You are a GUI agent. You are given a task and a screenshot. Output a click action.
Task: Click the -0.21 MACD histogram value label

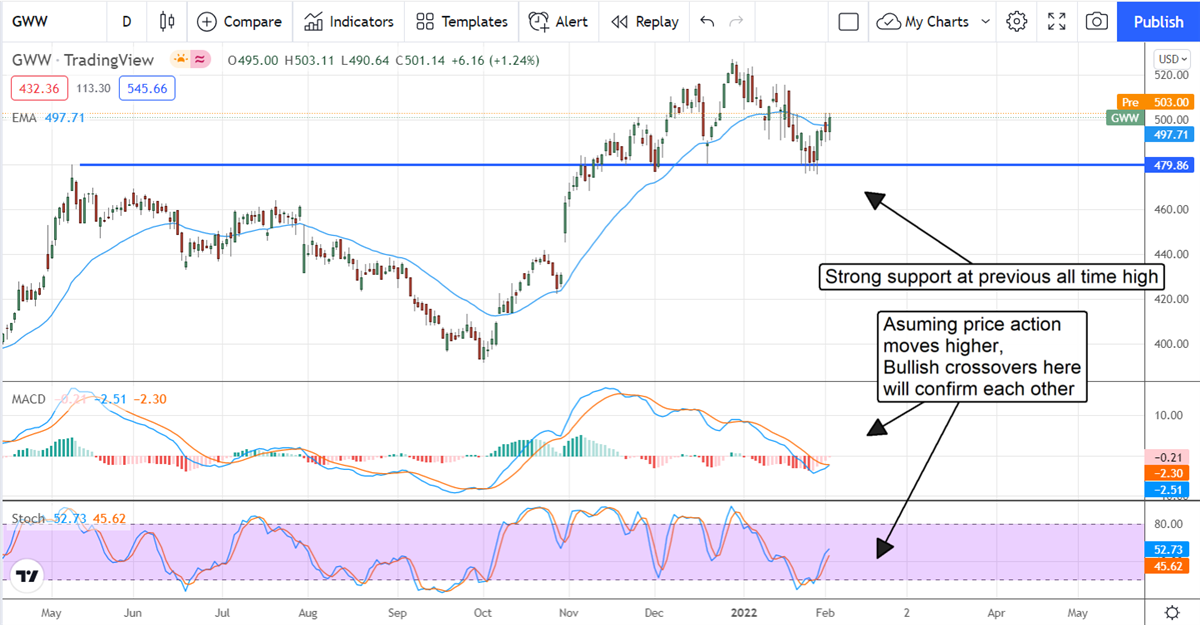1168,455
